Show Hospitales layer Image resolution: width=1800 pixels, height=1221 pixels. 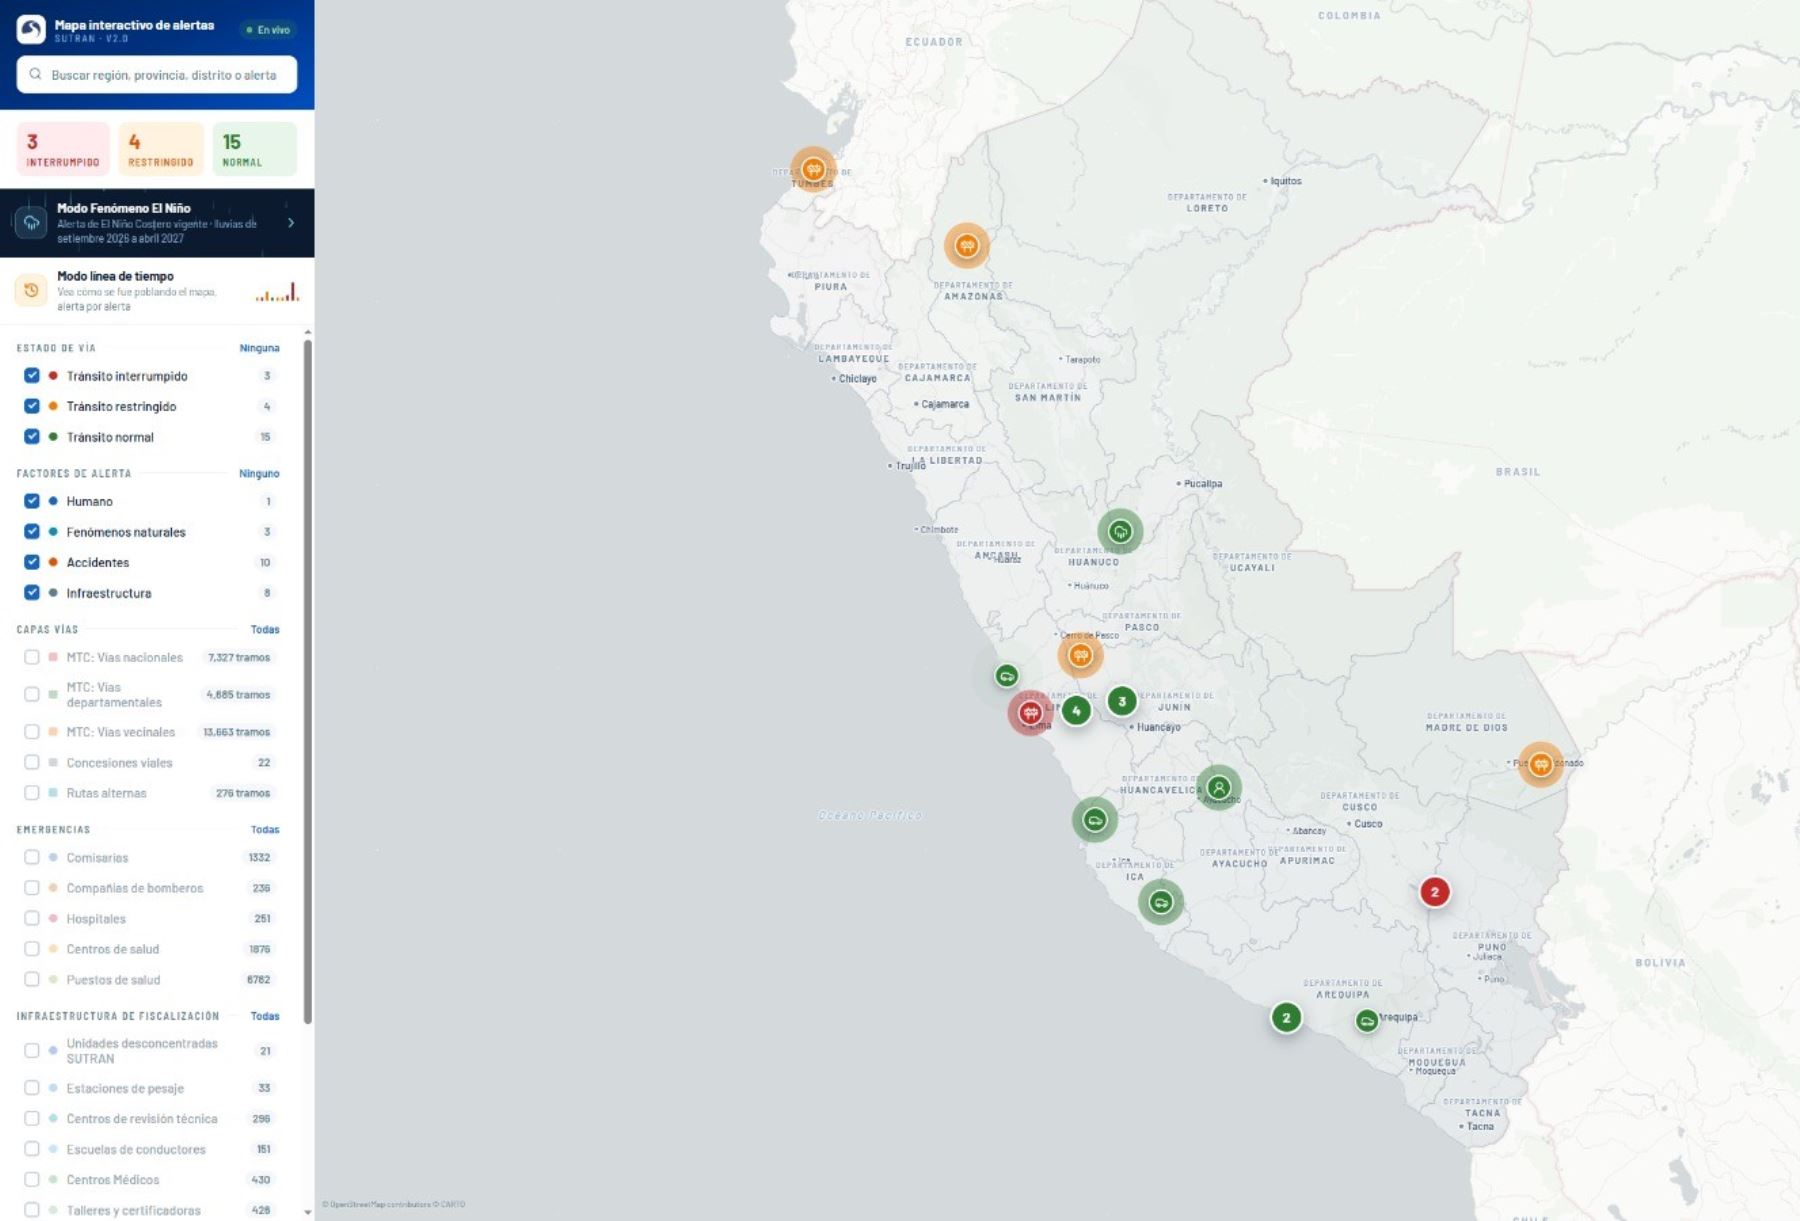click(32, 918)
